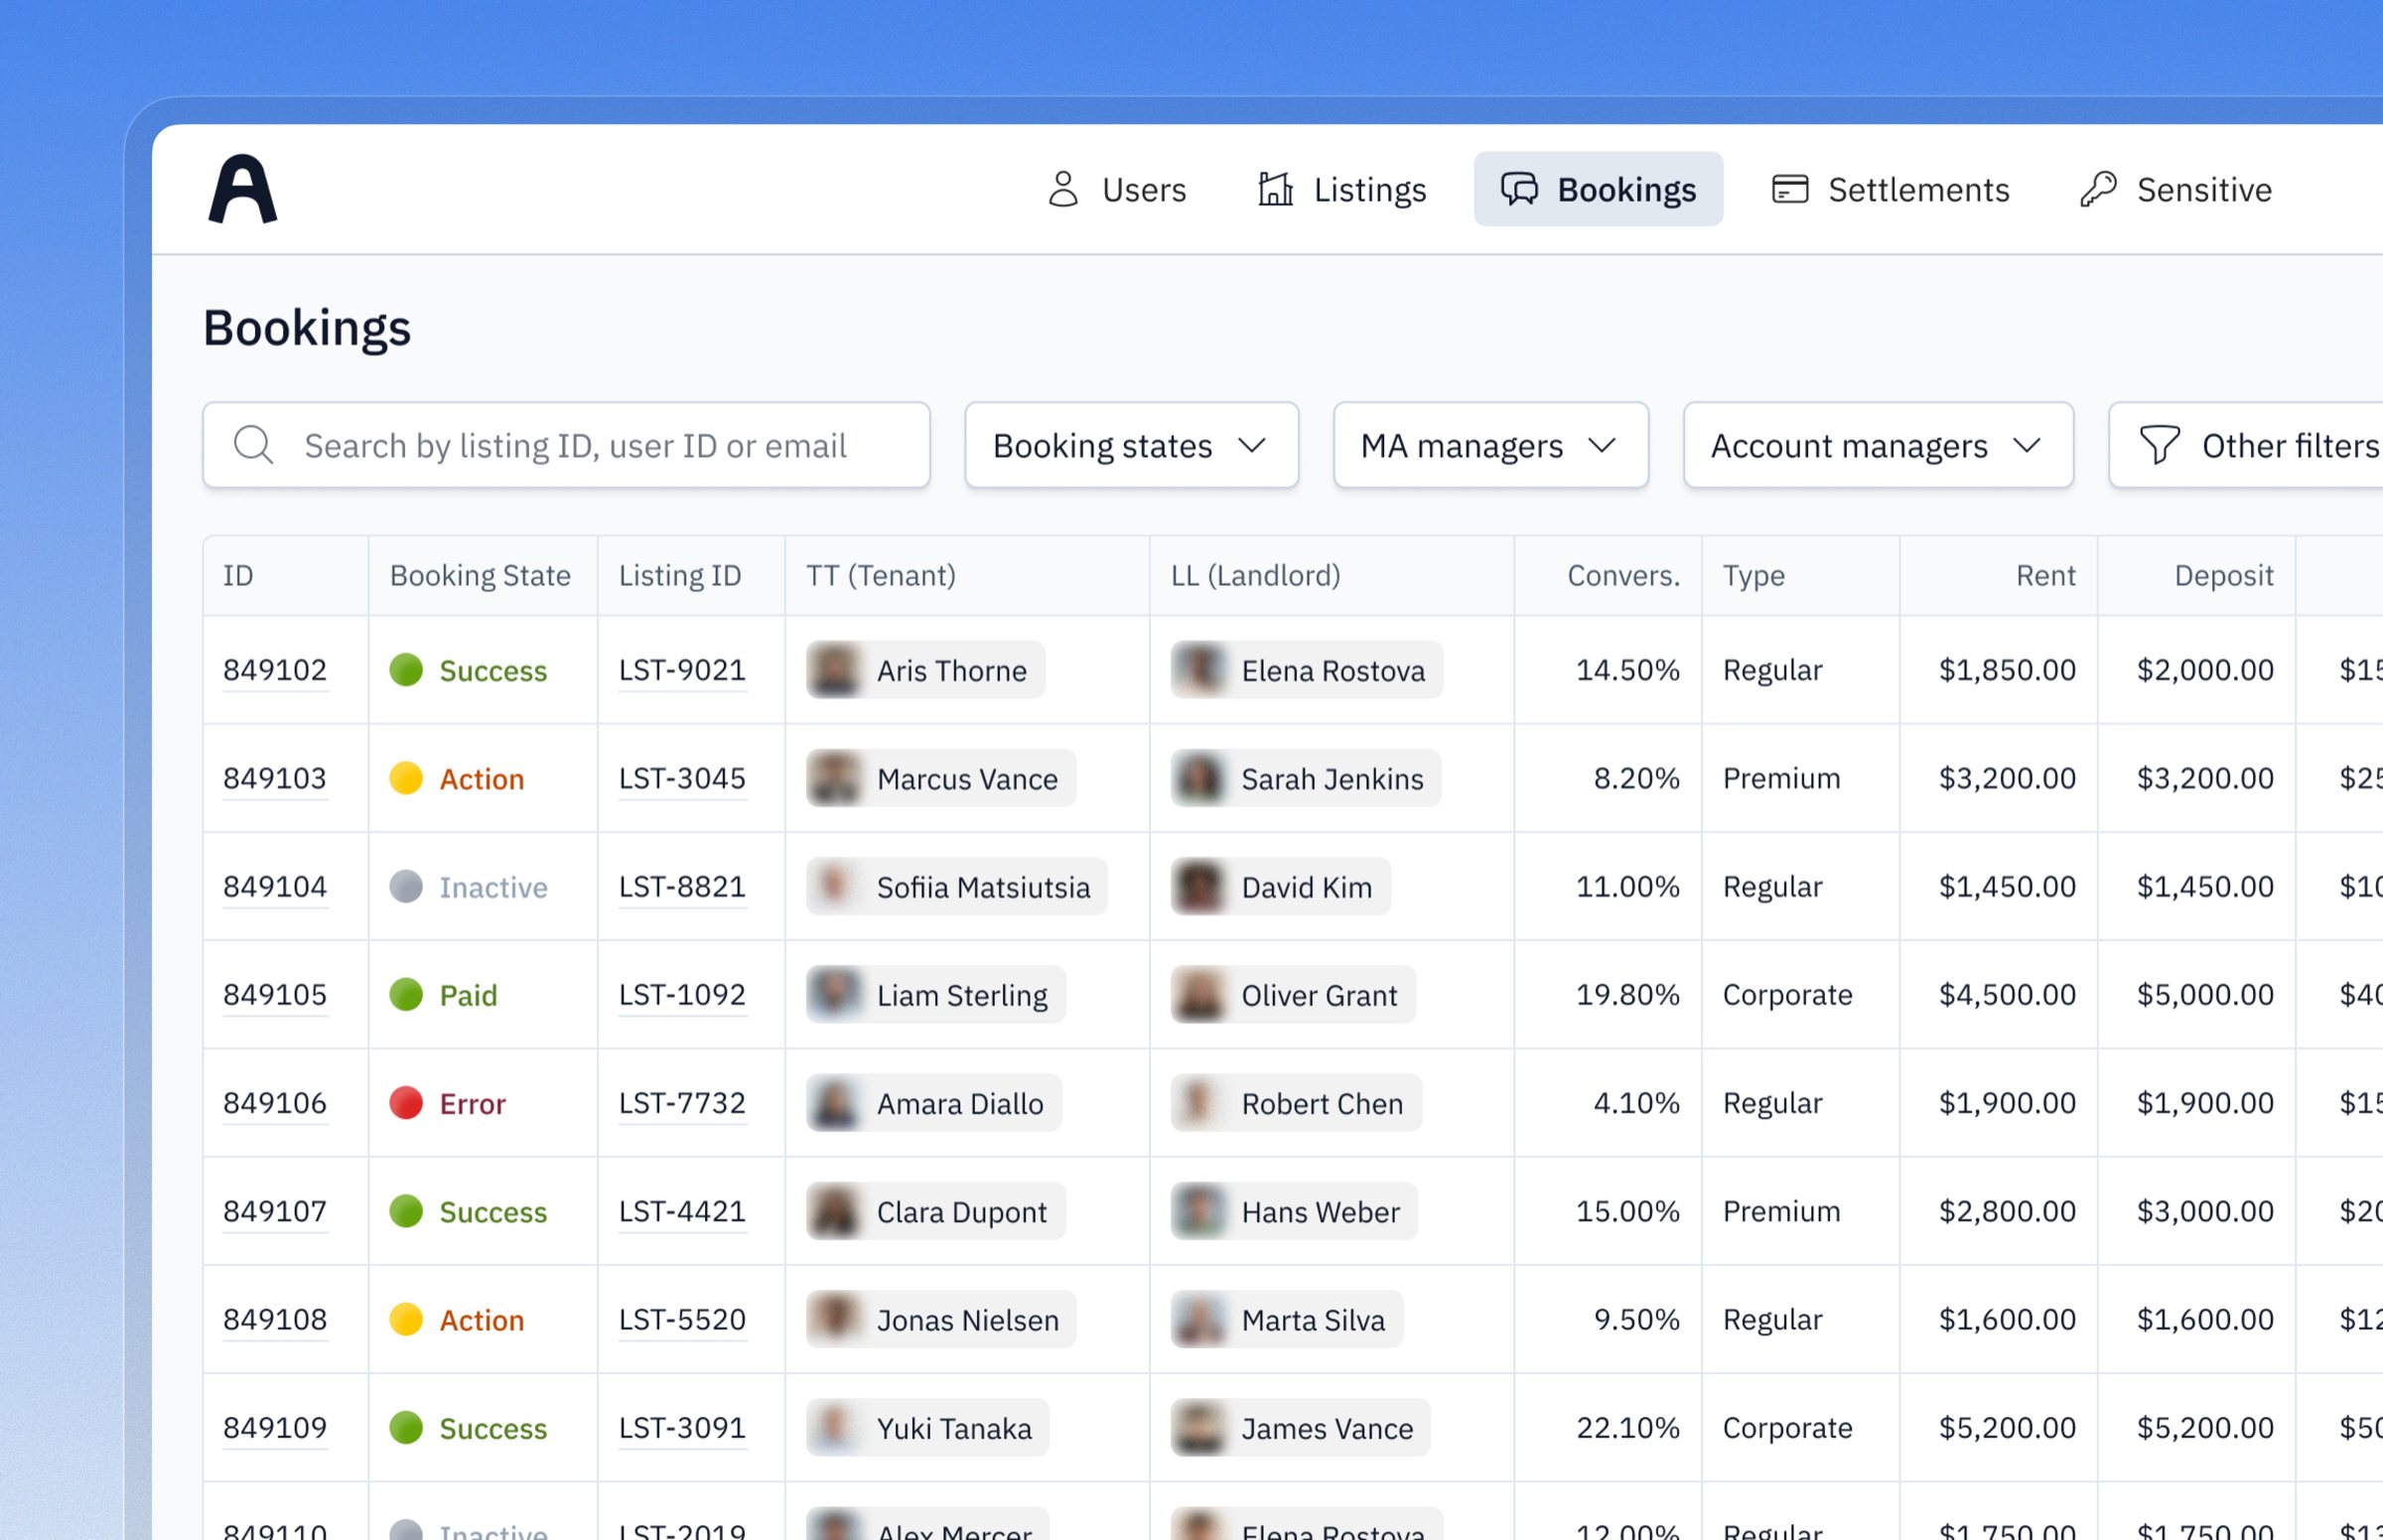The height and width of the screenshot is (1540, 2383).
Task: Open booking ID 849105 link
Action: 275,995
